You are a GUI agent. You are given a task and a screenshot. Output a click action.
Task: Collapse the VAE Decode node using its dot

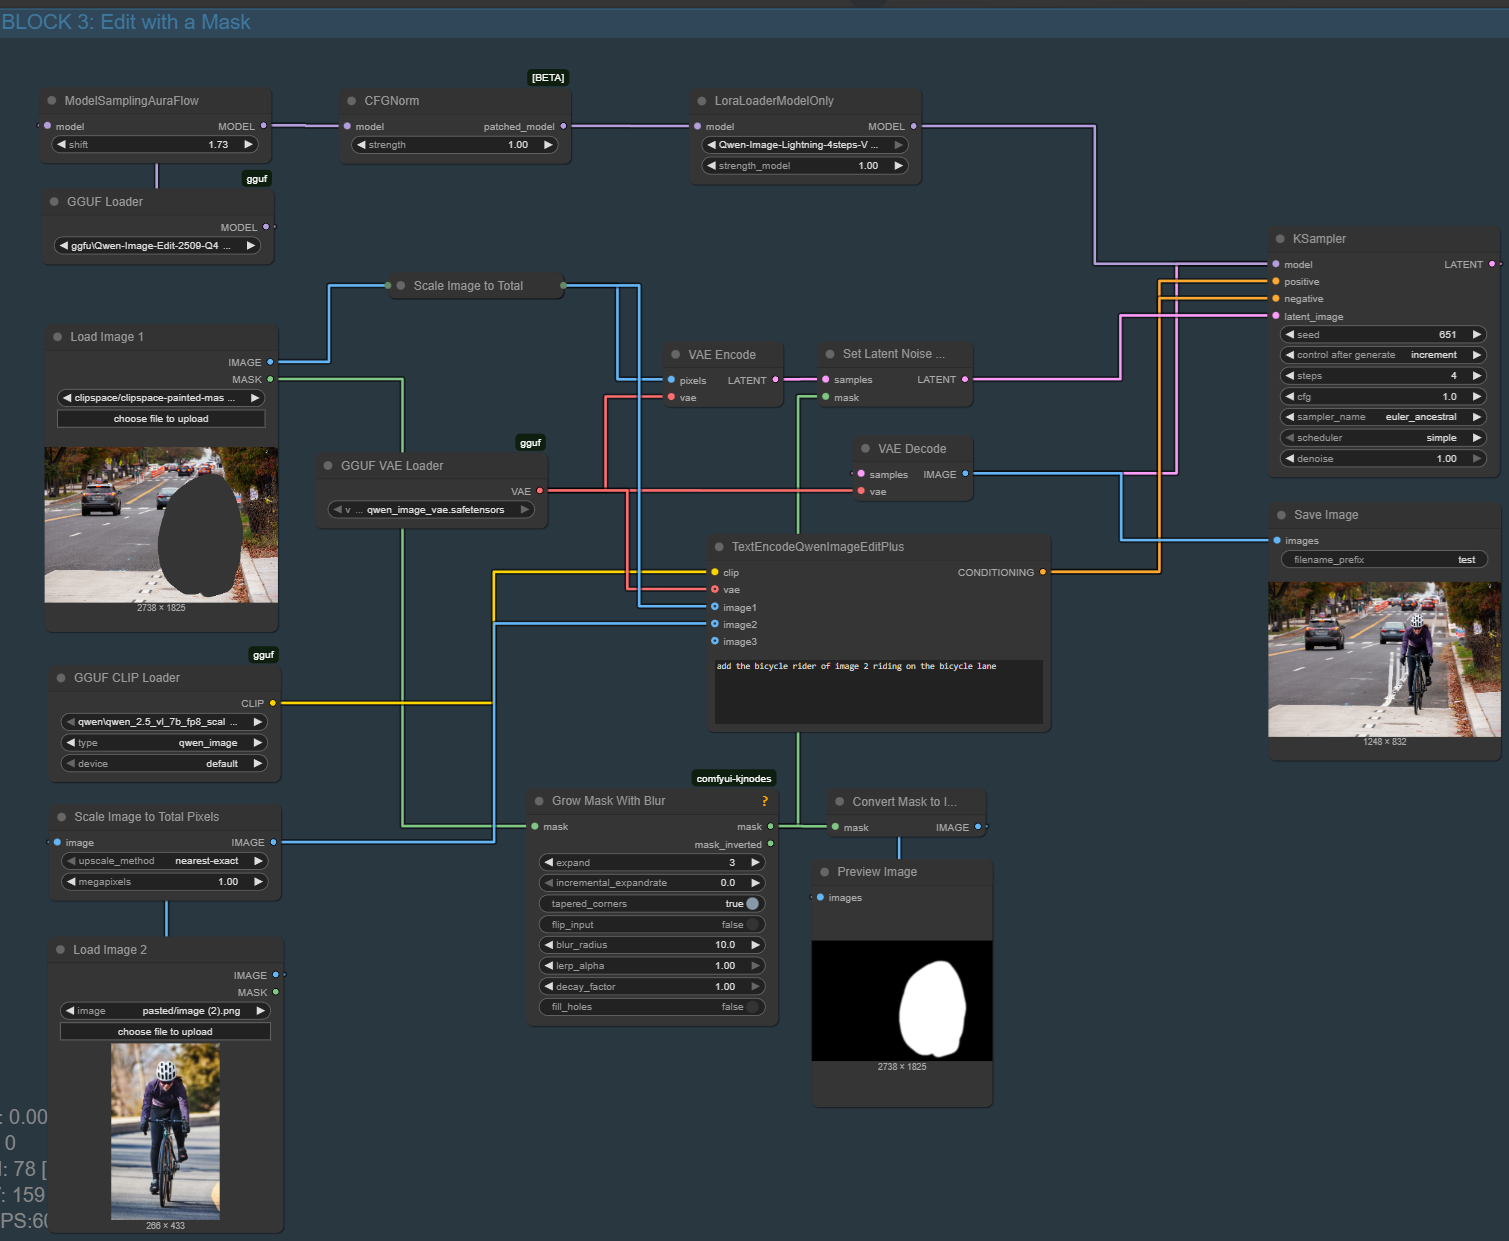(865, 449)
